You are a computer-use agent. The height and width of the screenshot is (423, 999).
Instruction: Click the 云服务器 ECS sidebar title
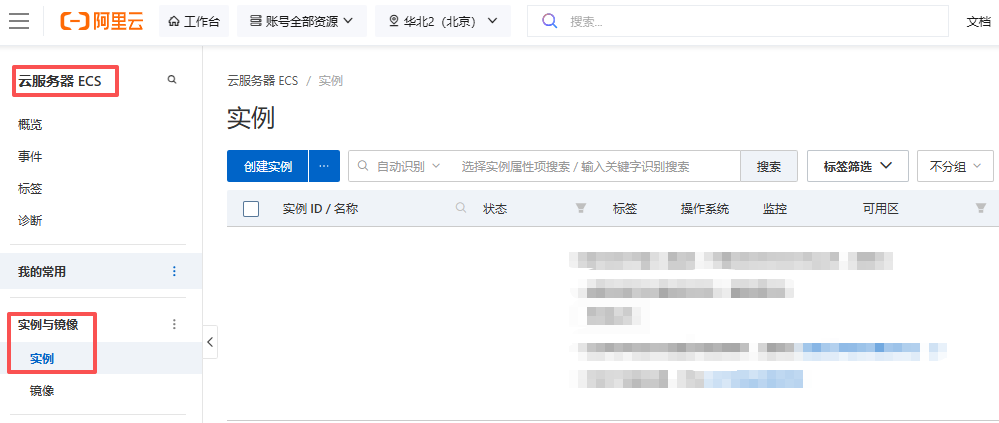[x=59, y=81]
